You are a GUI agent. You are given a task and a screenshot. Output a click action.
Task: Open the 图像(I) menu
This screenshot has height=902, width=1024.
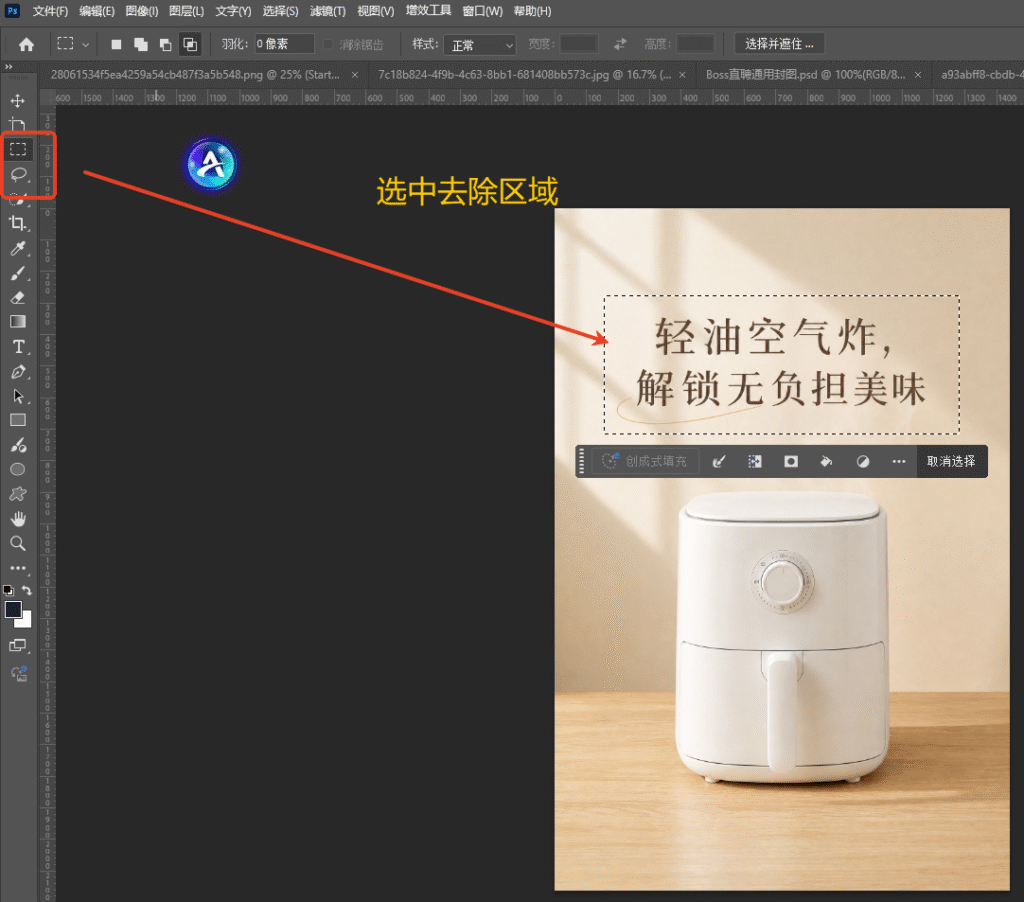142,11
